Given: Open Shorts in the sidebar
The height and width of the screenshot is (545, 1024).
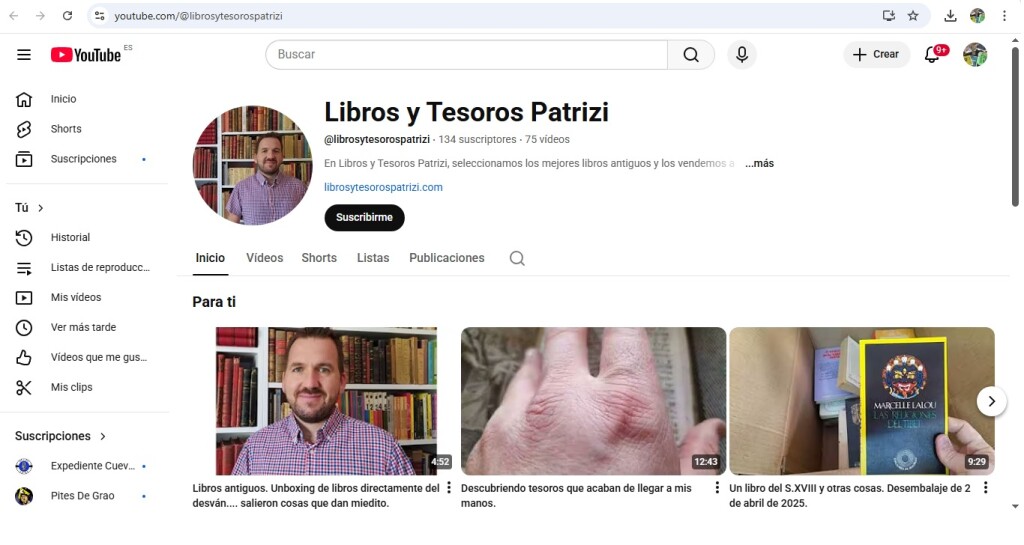Looking at the screenshot, I should click(66, 129).
